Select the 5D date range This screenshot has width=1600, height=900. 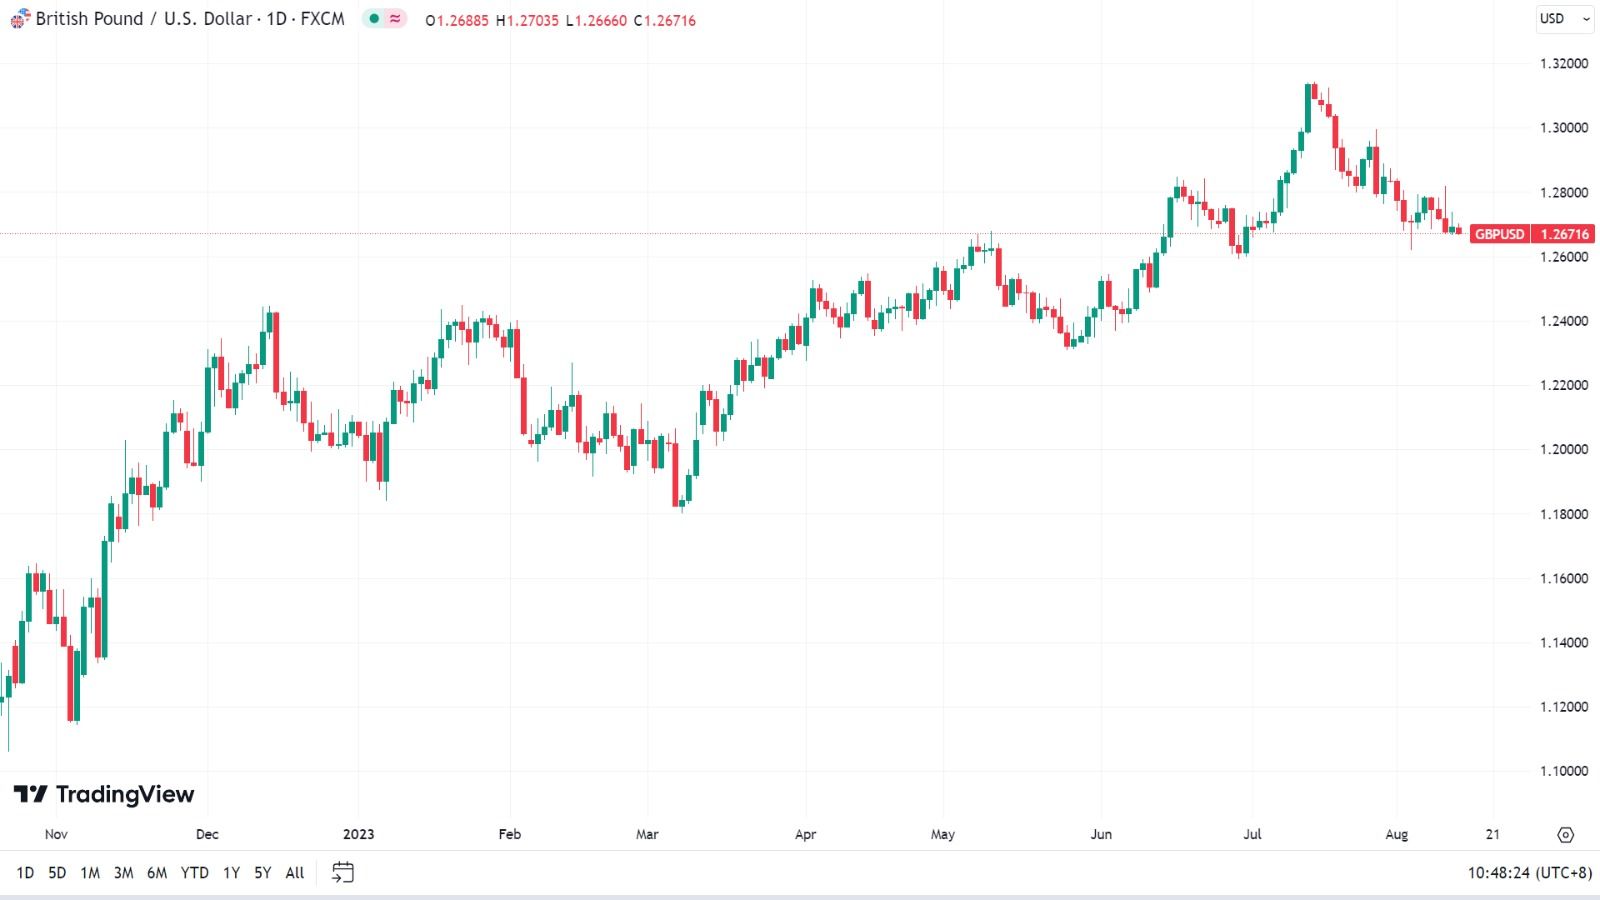pyautogui.click(x=57, y=873)
